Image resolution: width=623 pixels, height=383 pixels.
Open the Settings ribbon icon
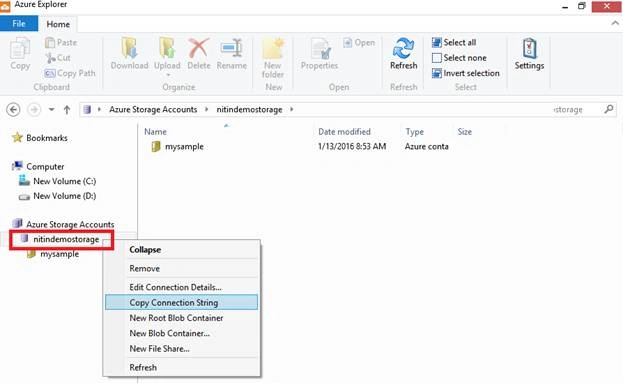529,54
